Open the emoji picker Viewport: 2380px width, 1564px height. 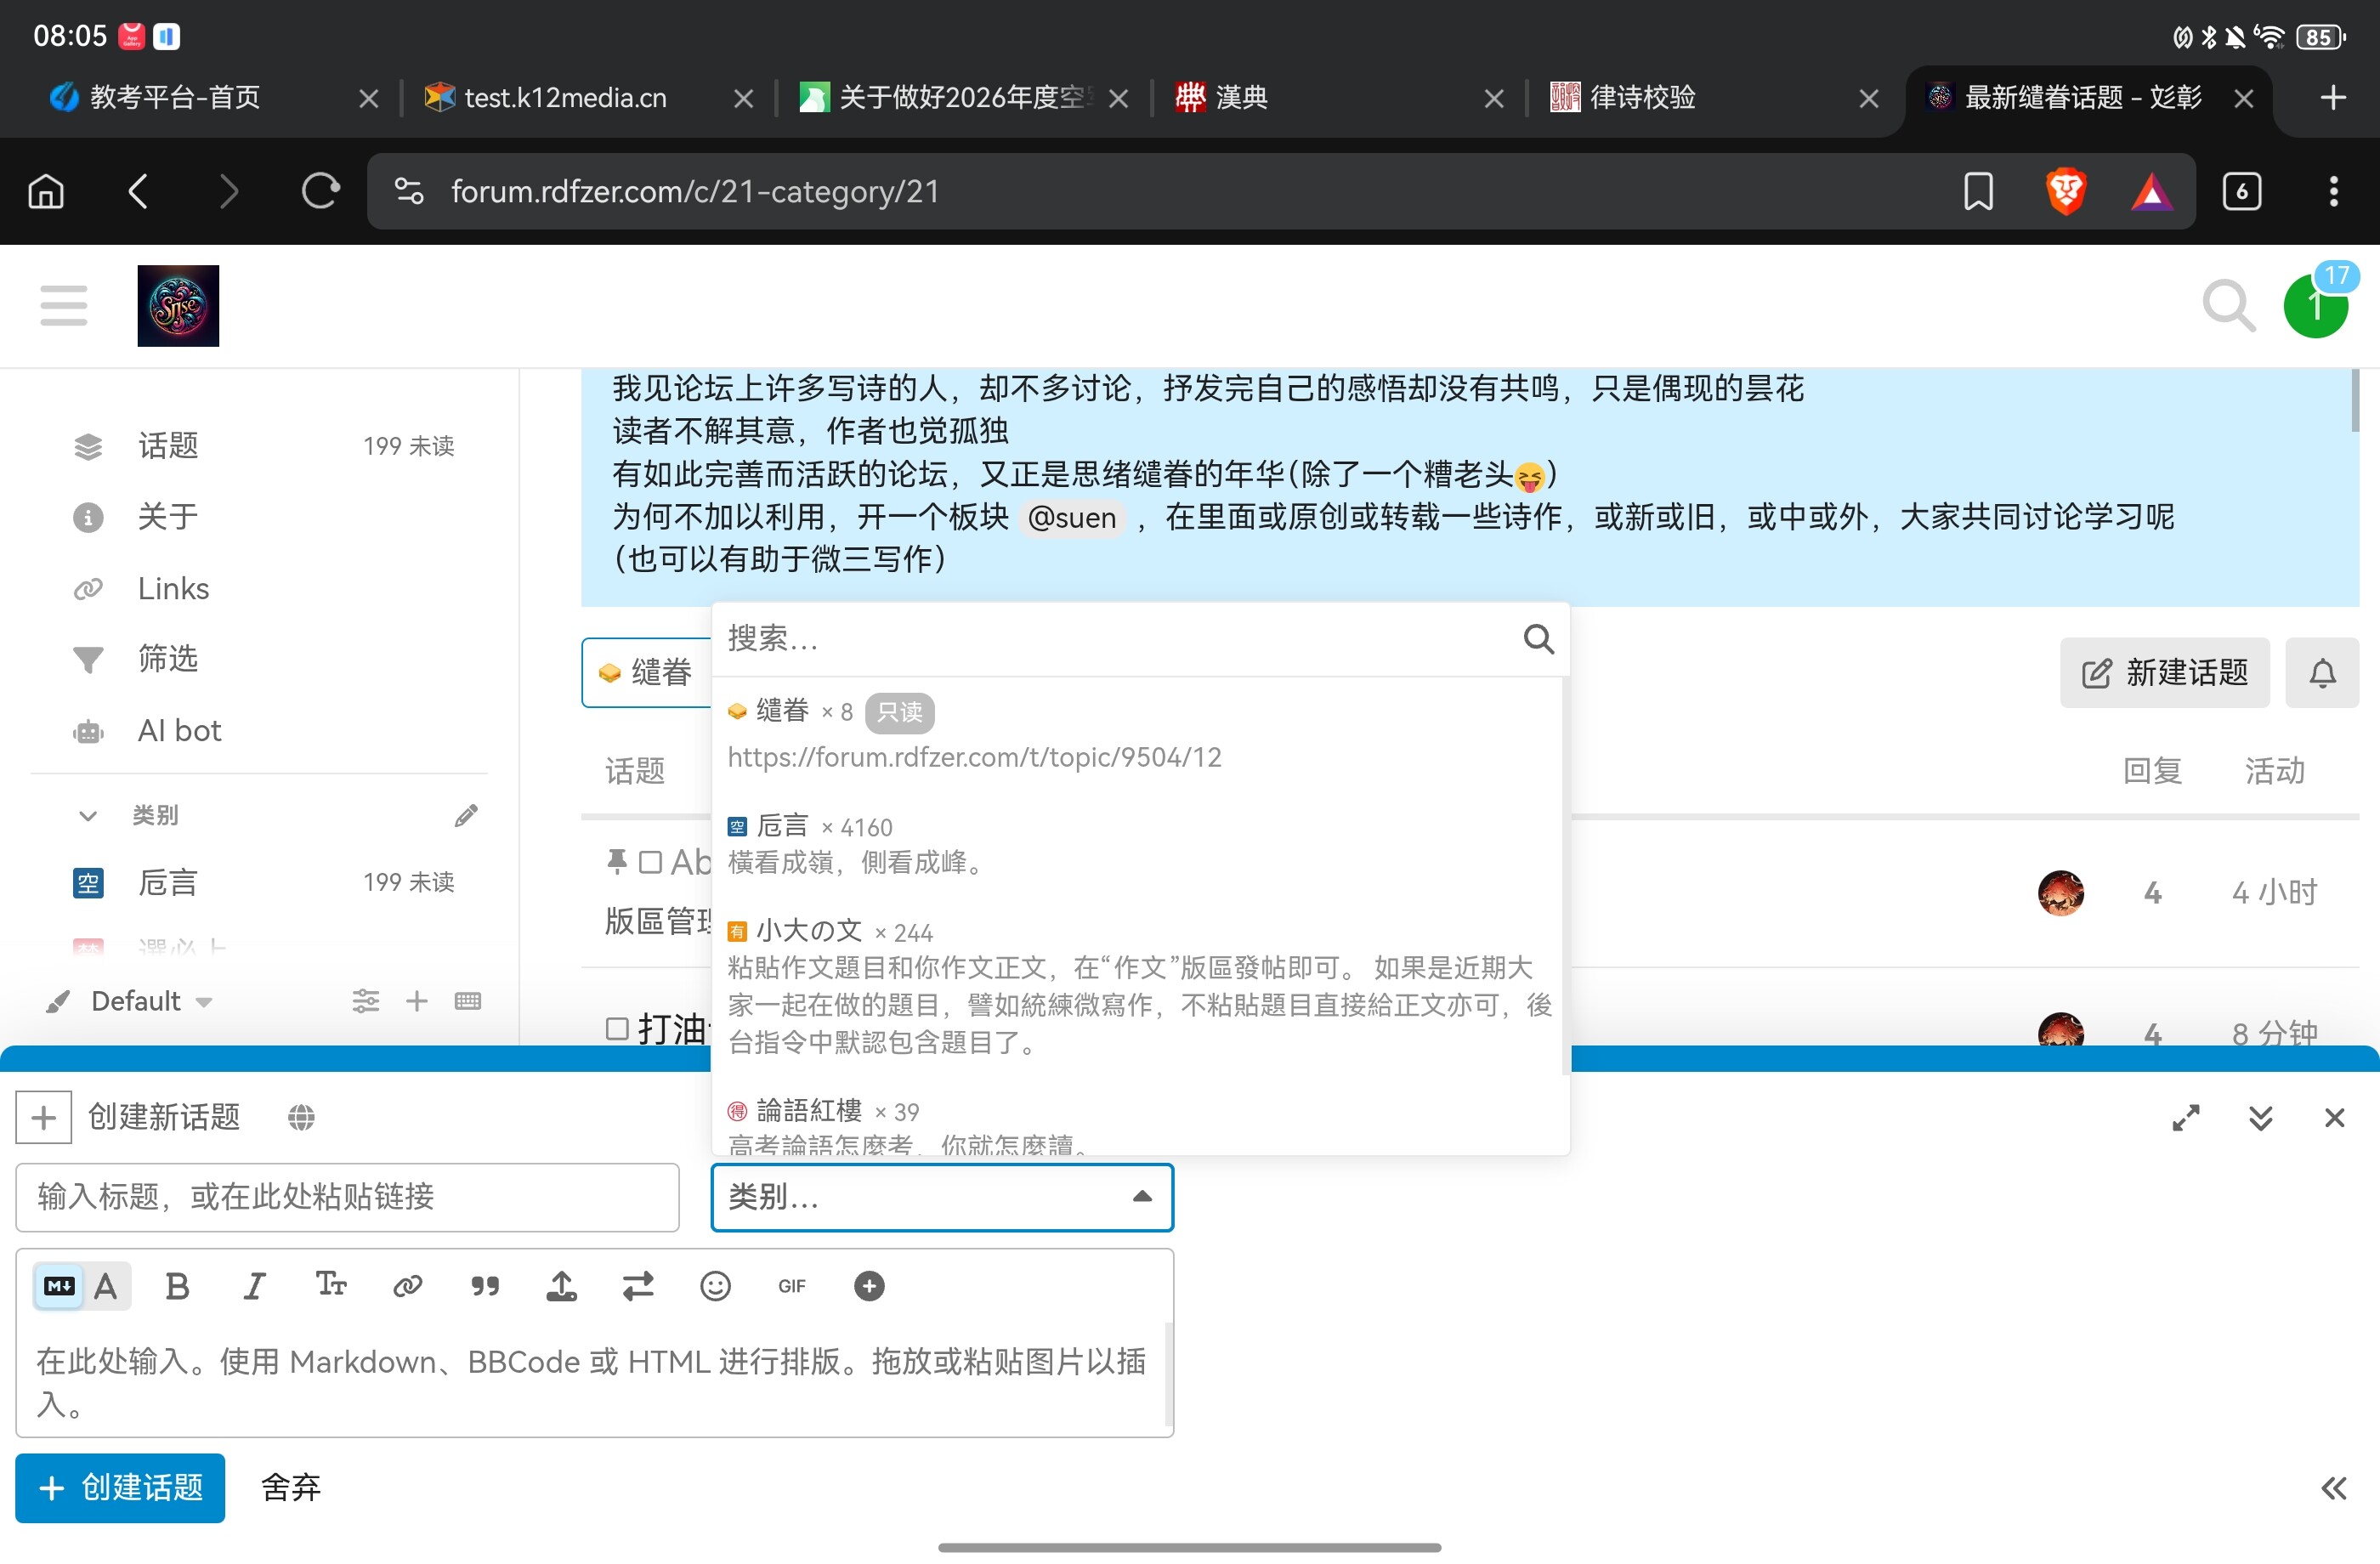coord(715,1286)
